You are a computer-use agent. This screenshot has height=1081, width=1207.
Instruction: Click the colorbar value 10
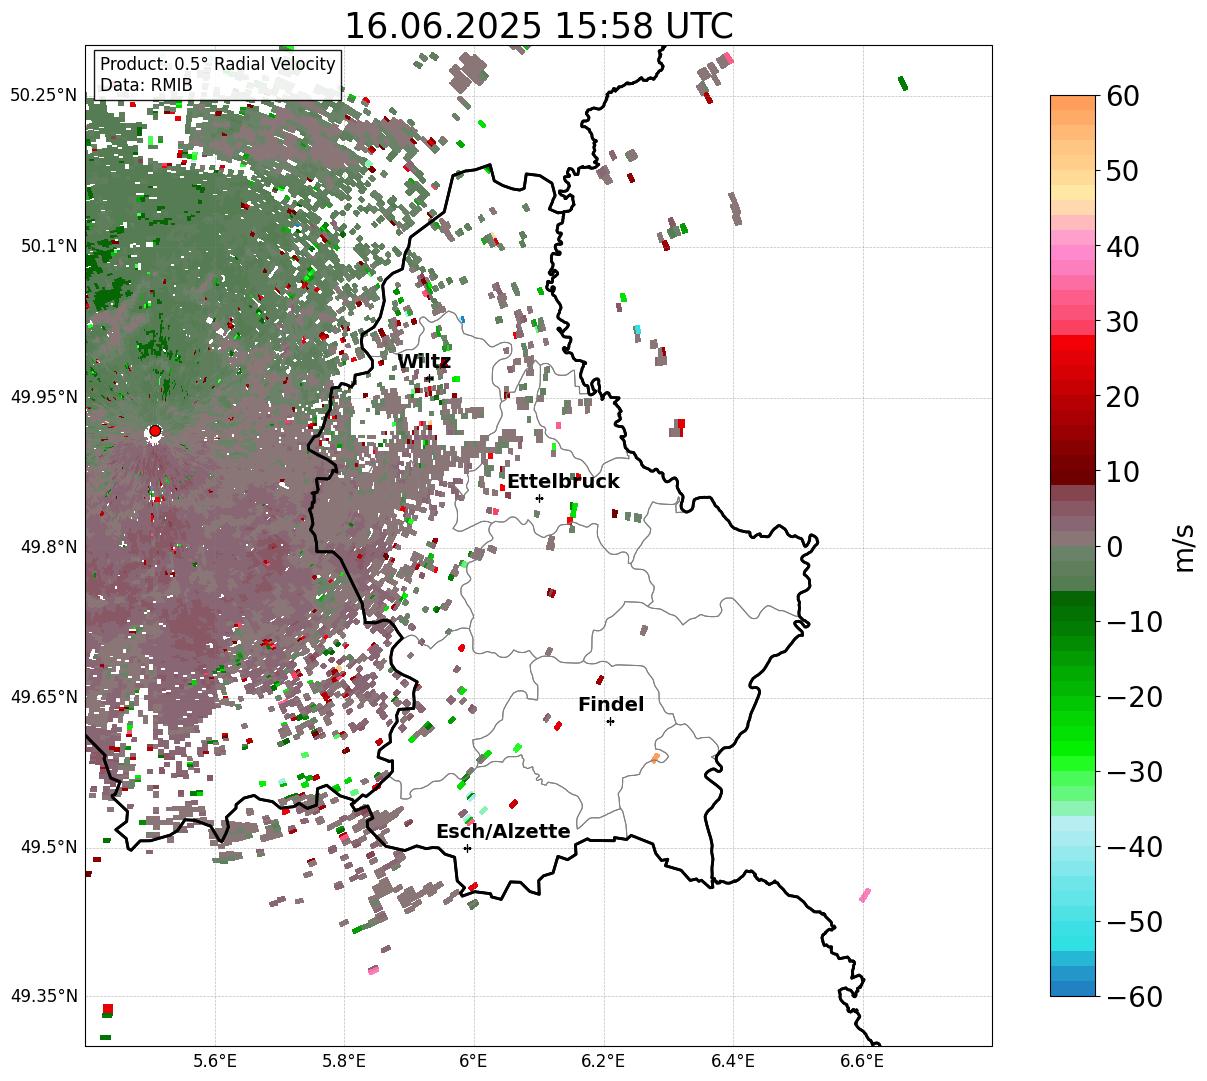pos(1121,472)
